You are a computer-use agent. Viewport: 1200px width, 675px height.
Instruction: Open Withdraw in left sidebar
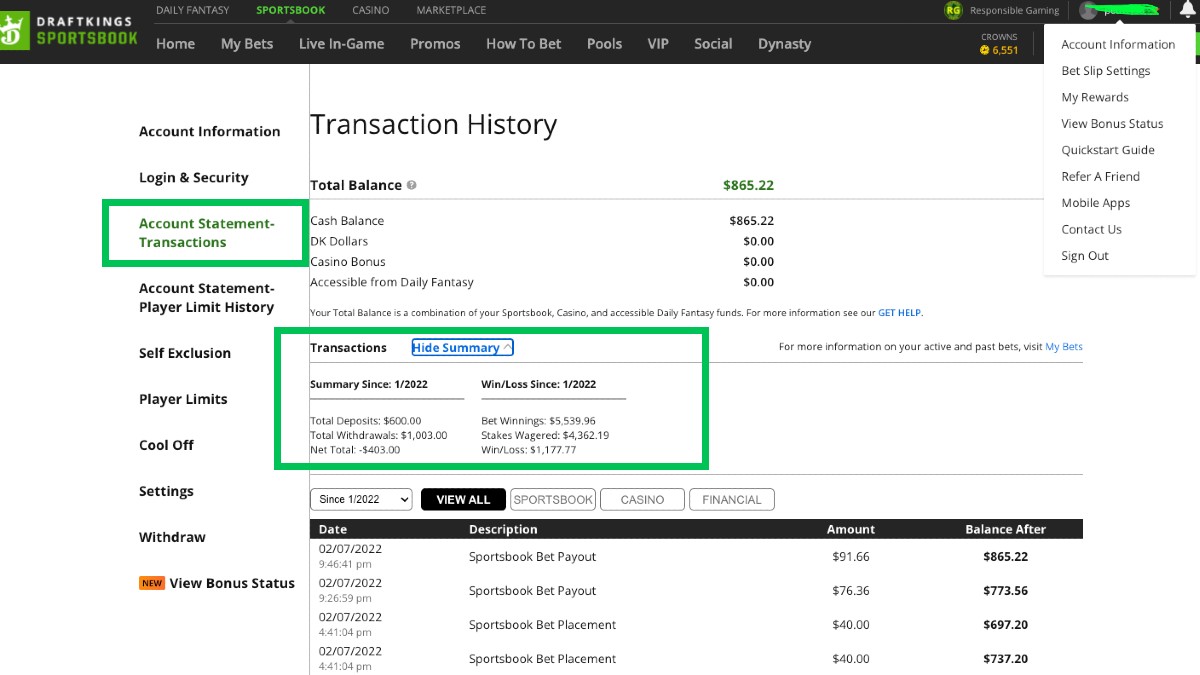point(172,537)
